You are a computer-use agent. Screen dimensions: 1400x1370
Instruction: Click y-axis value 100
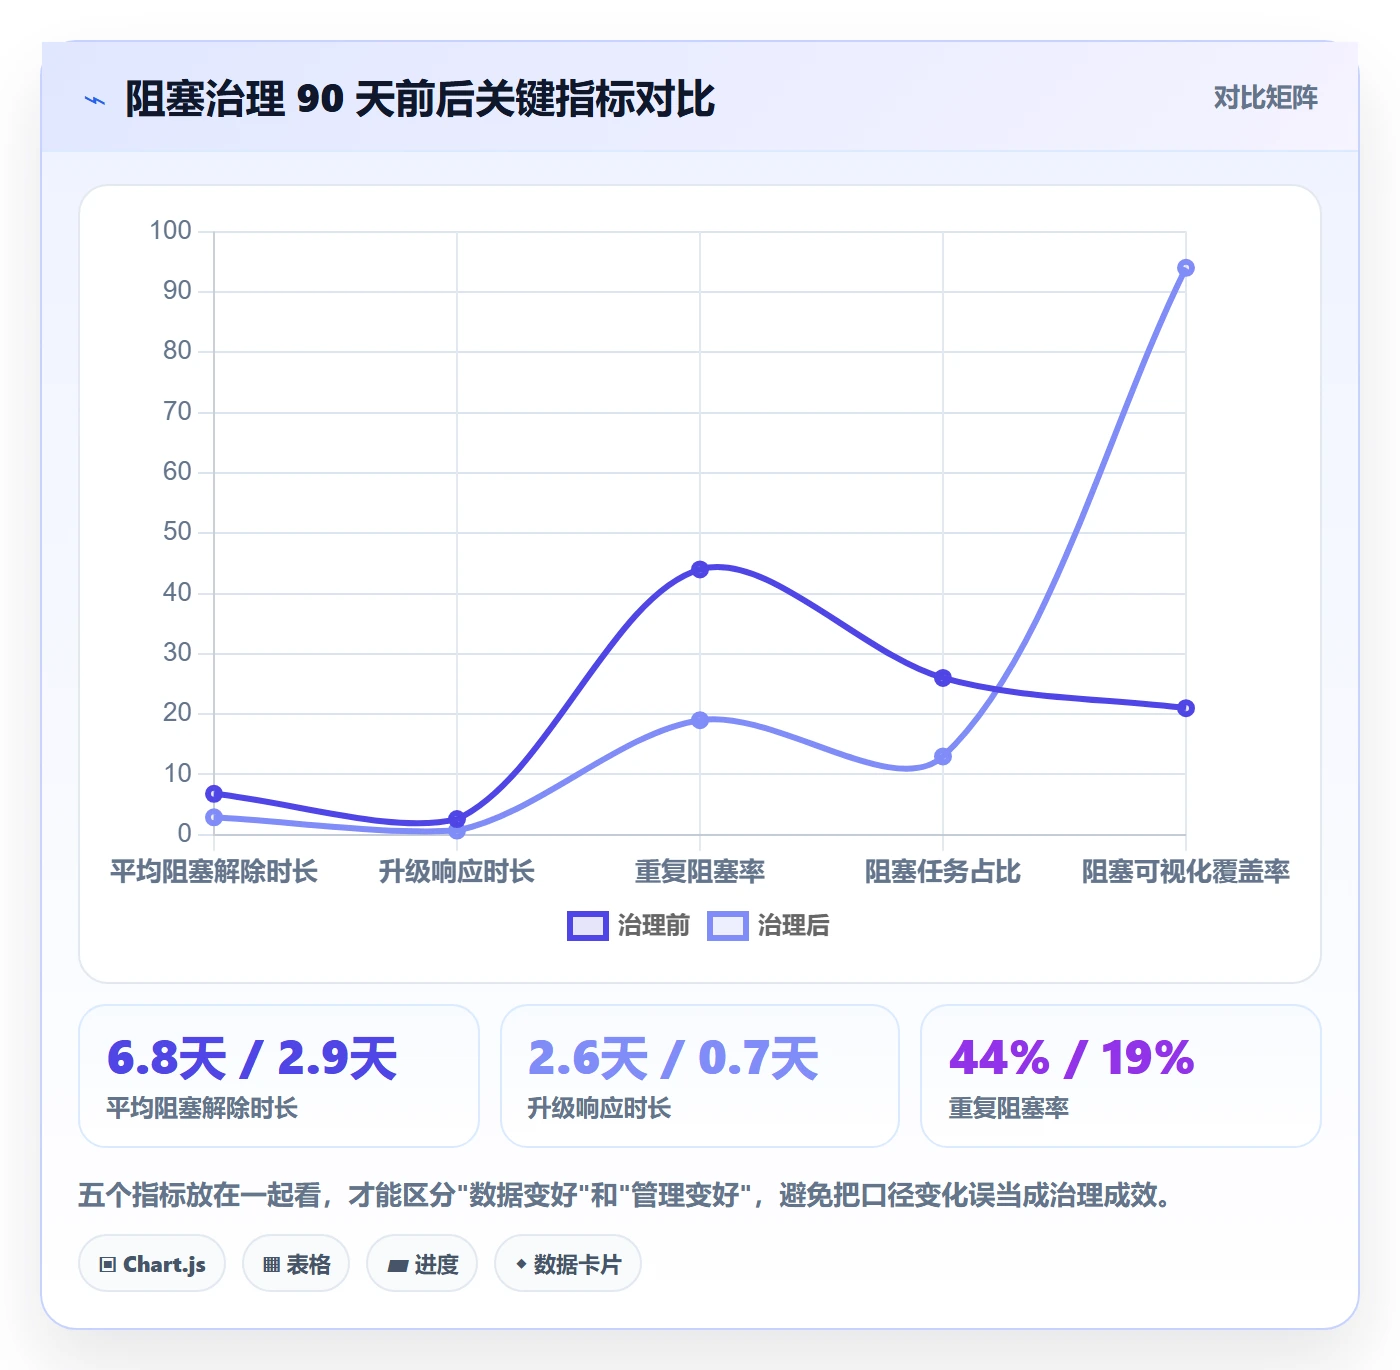171,231
